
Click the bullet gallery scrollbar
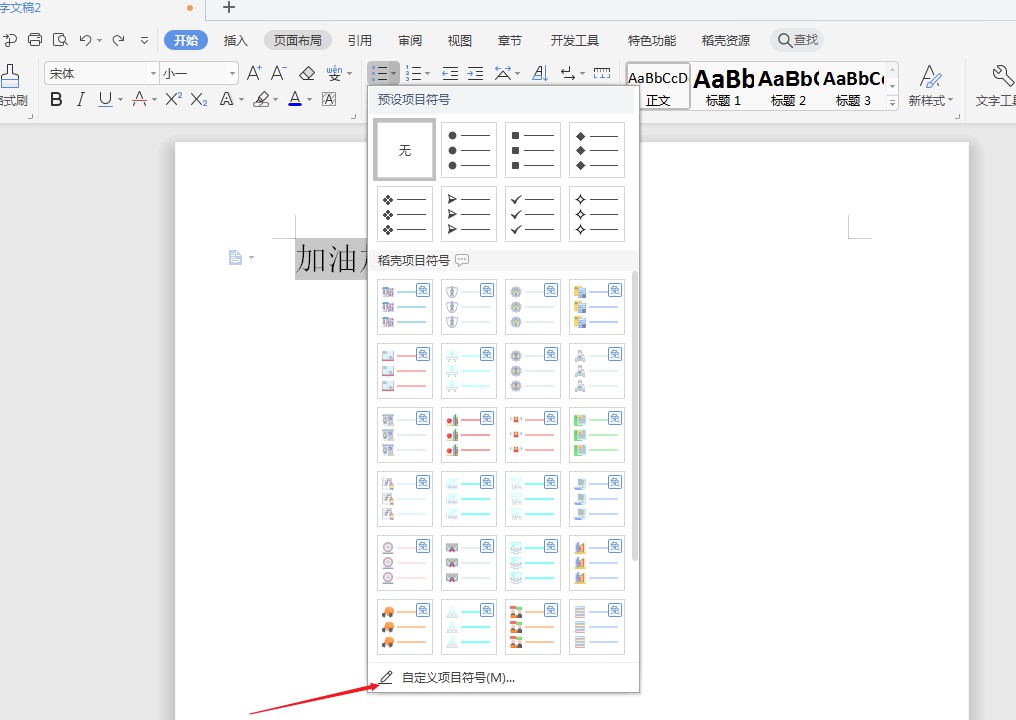click(x=634, y=415)
